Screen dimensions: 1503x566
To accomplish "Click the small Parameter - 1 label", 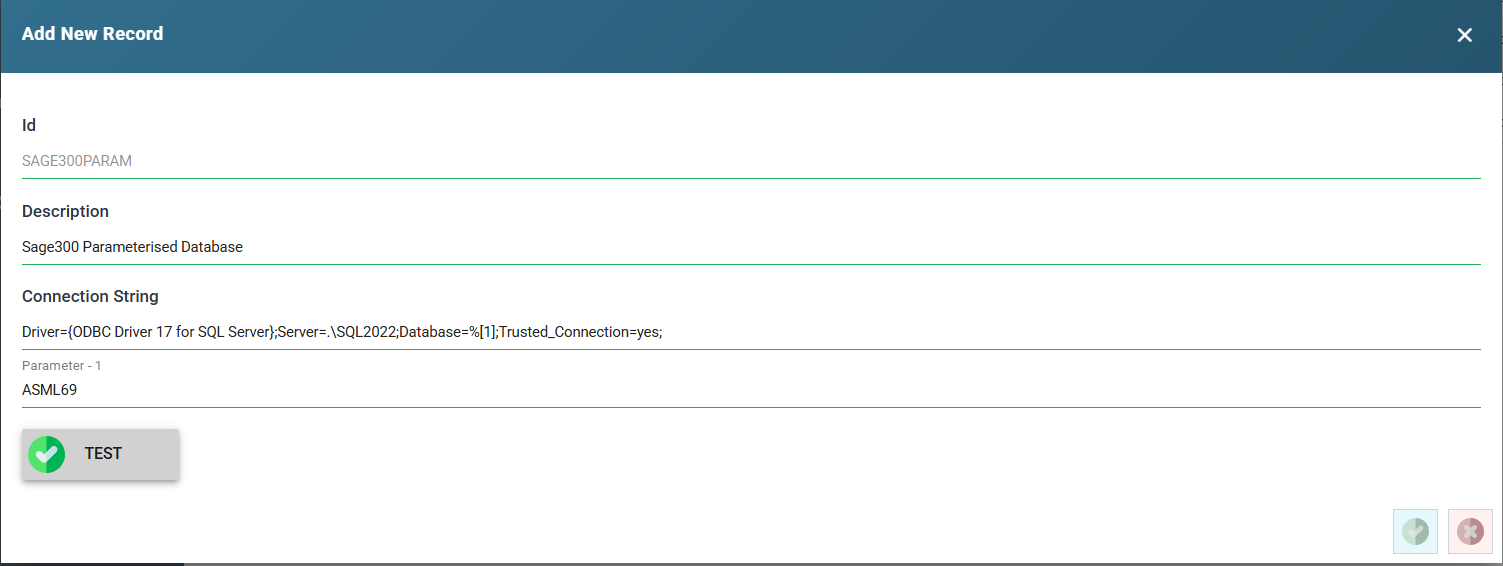I will (x=59, y=366).
